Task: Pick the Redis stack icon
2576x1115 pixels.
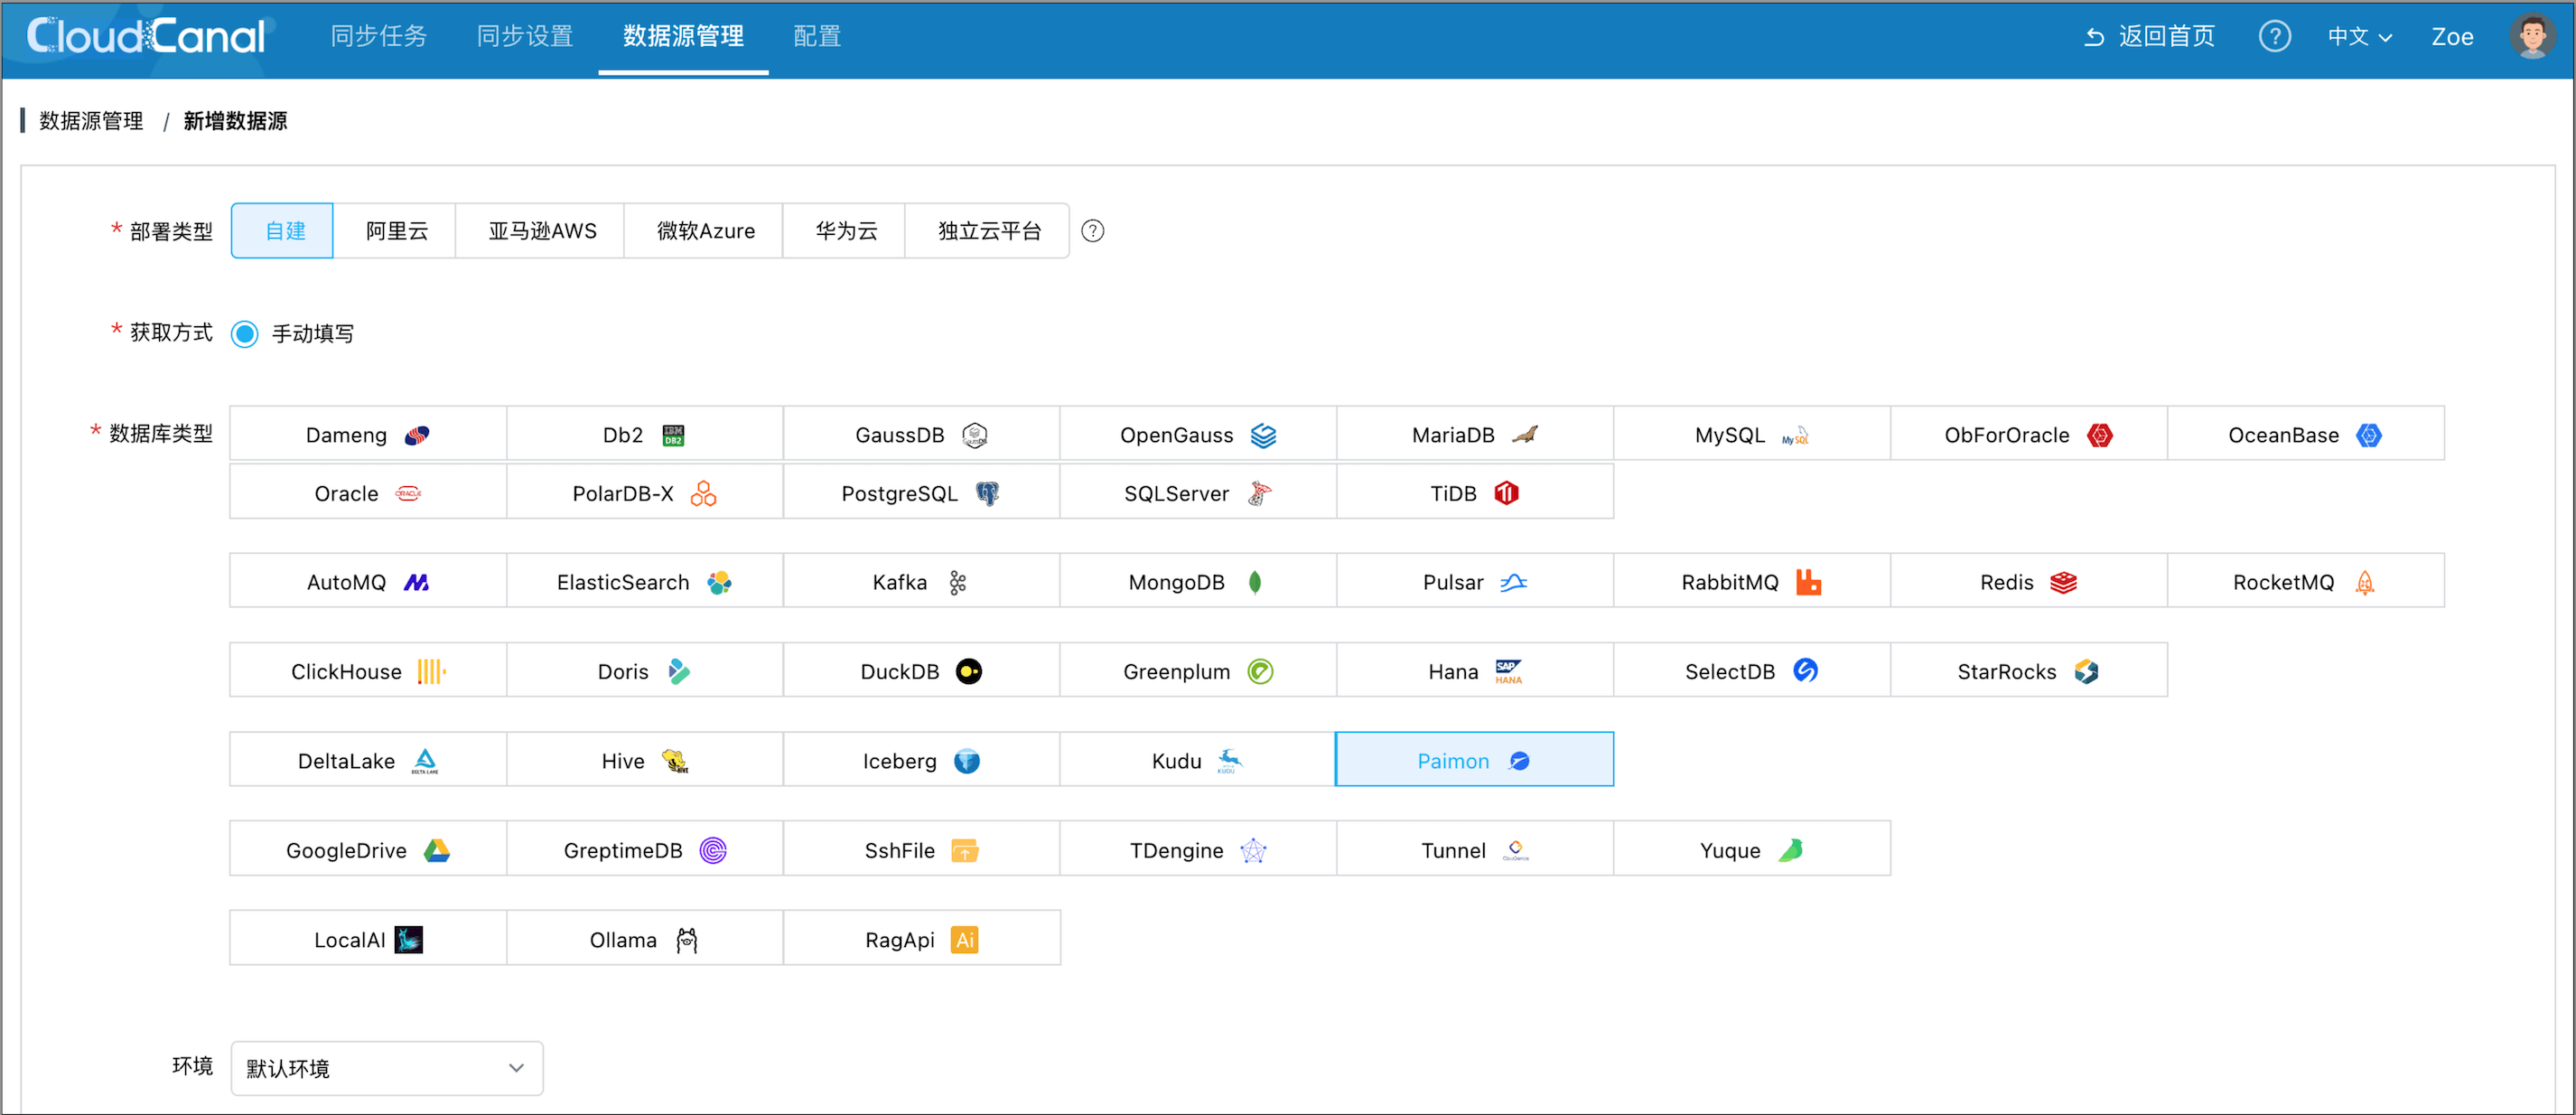Action: pos(2063,583)
